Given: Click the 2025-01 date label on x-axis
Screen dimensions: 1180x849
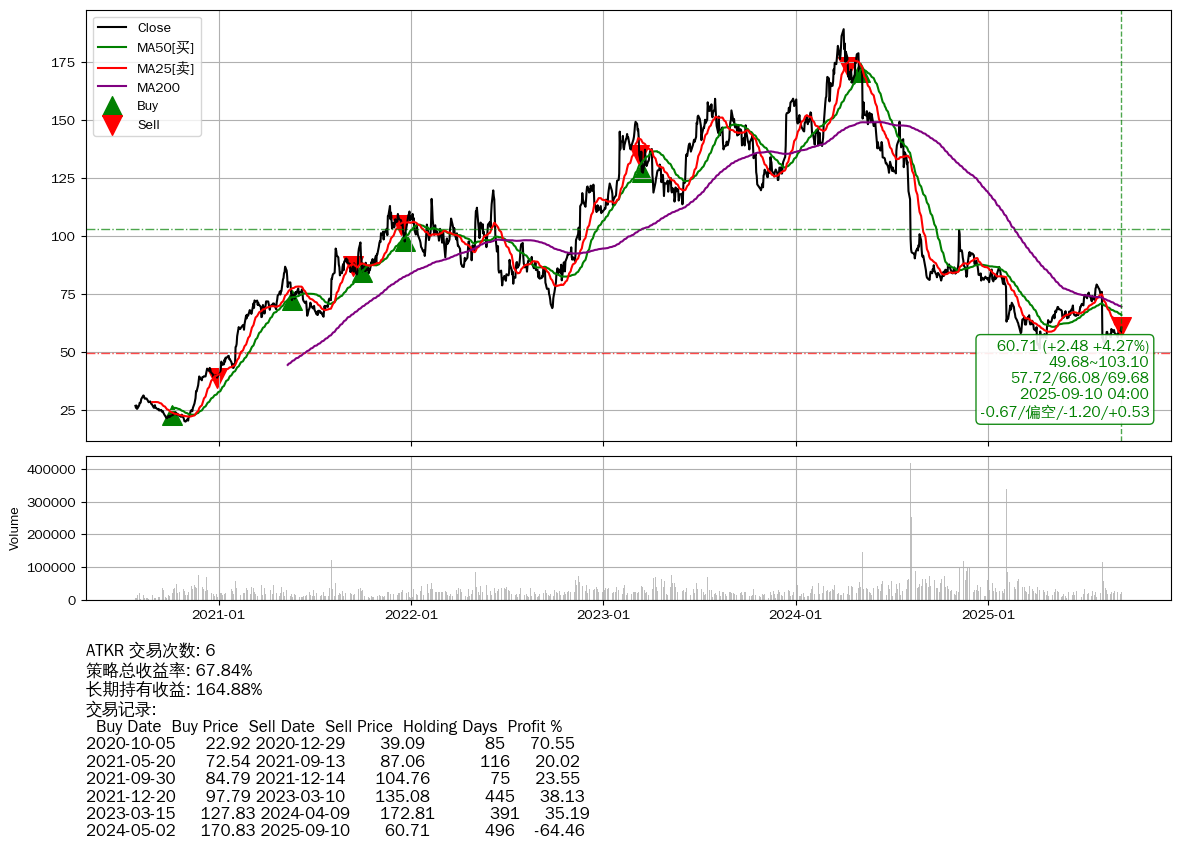Looking at the screenshot, I should [x=988, y=615].
